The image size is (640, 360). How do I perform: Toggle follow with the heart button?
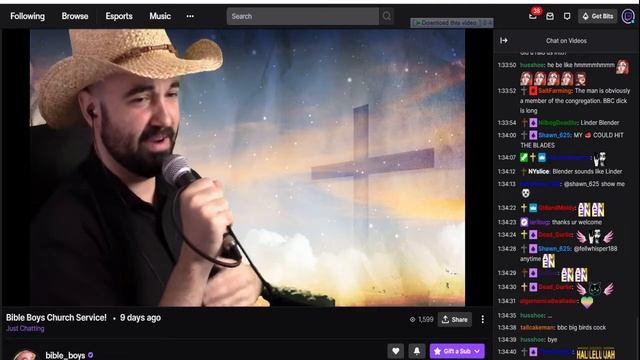[396, 351]
